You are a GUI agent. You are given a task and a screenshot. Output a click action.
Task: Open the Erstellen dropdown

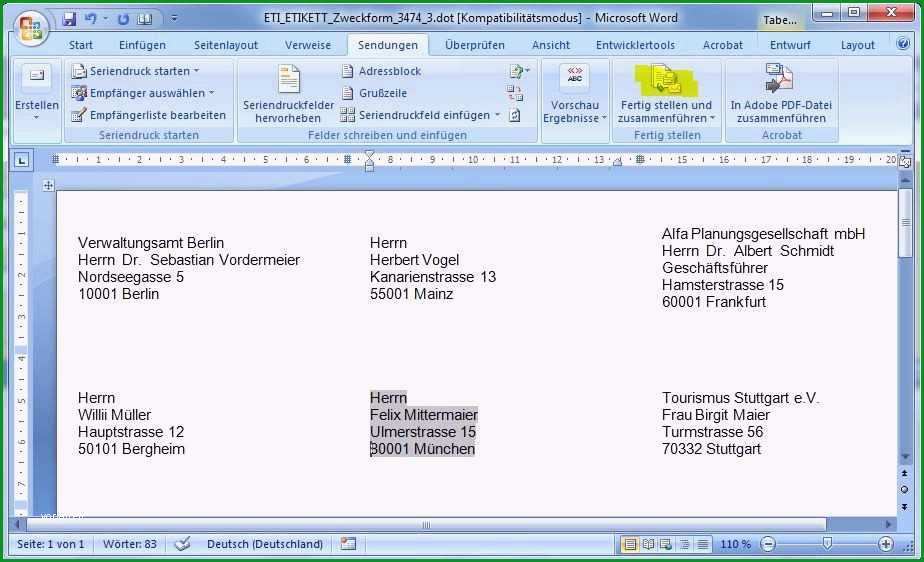click(37, 94)
